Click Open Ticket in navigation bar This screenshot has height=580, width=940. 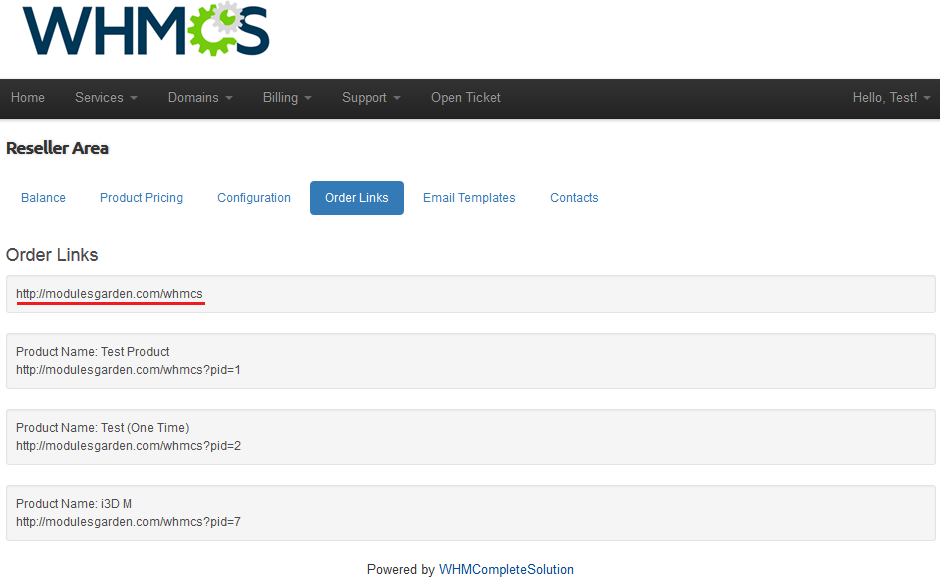[465, 98]
